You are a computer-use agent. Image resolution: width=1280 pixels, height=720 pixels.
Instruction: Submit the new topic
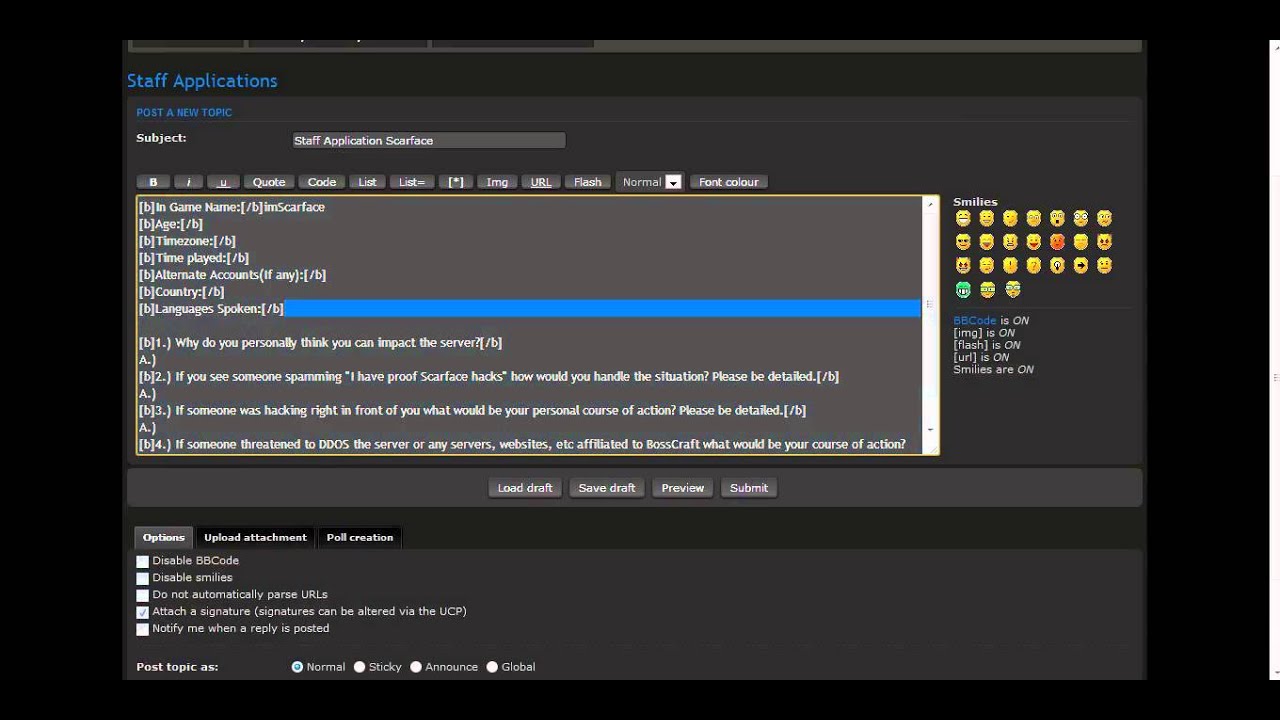pyautogui.click(x=749, y=488)
